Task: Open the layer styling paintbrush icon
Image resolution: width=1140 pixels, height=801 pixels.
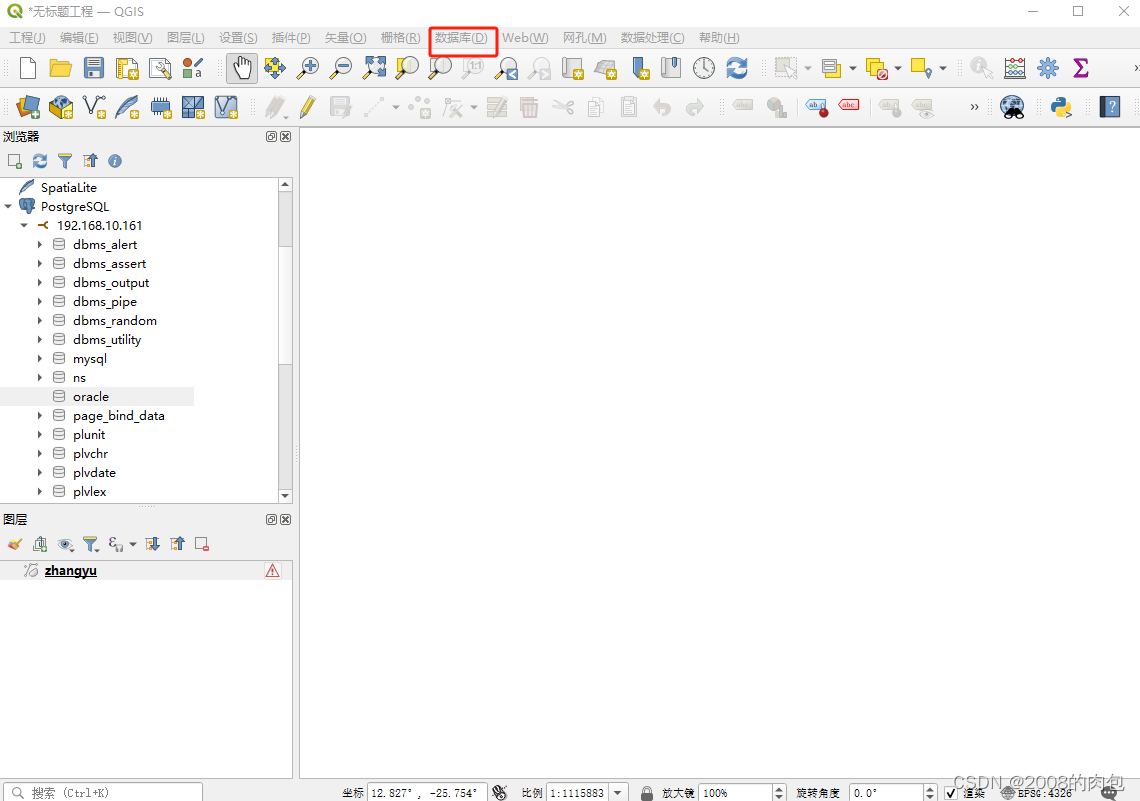Action: (15, 544)
